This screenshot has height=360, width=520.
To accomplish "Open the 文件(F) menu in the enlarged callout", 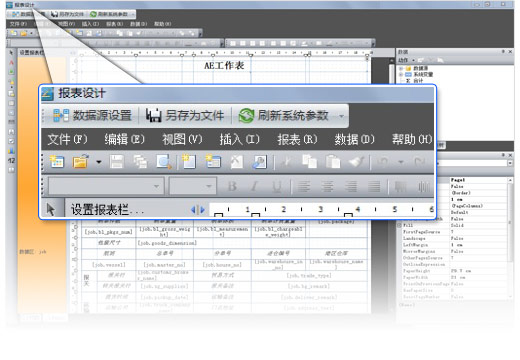I will (x=67, y=139).
